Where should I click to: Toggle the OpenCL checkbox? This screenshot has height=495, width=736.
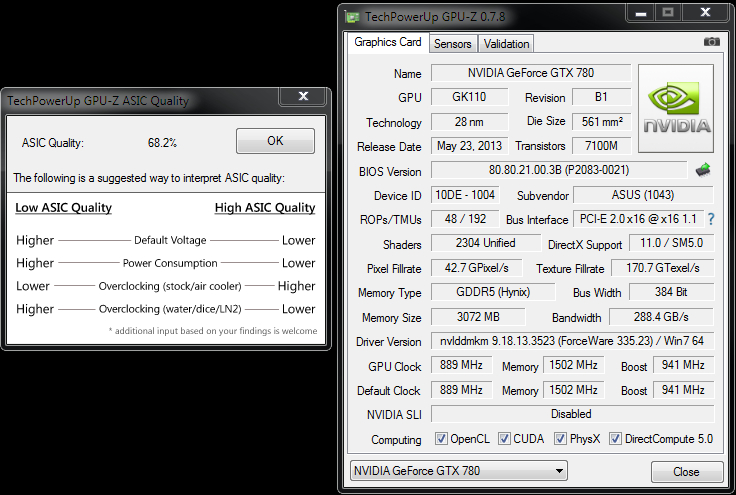[441, 439]
